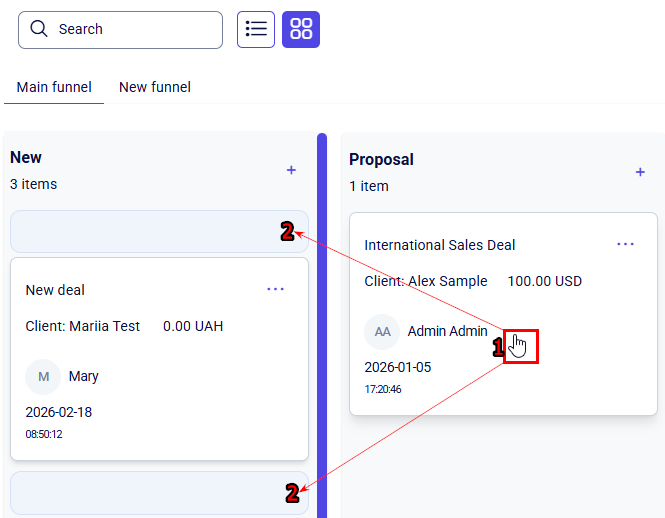The height and width of the screenshot is (518, 665).
Task: Click the empty placeholder above New deal card
Action: pyautogui.click(x=150, y=231)
